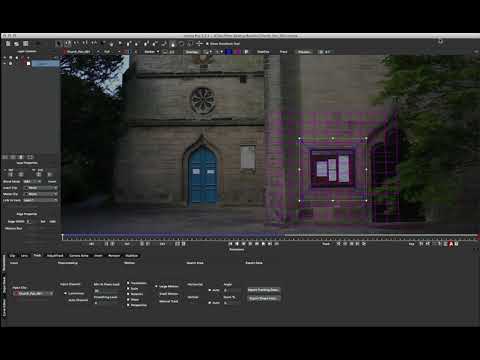Play the clip forward
This screenshot has height=360, width=480.
[x=263, y=244]
